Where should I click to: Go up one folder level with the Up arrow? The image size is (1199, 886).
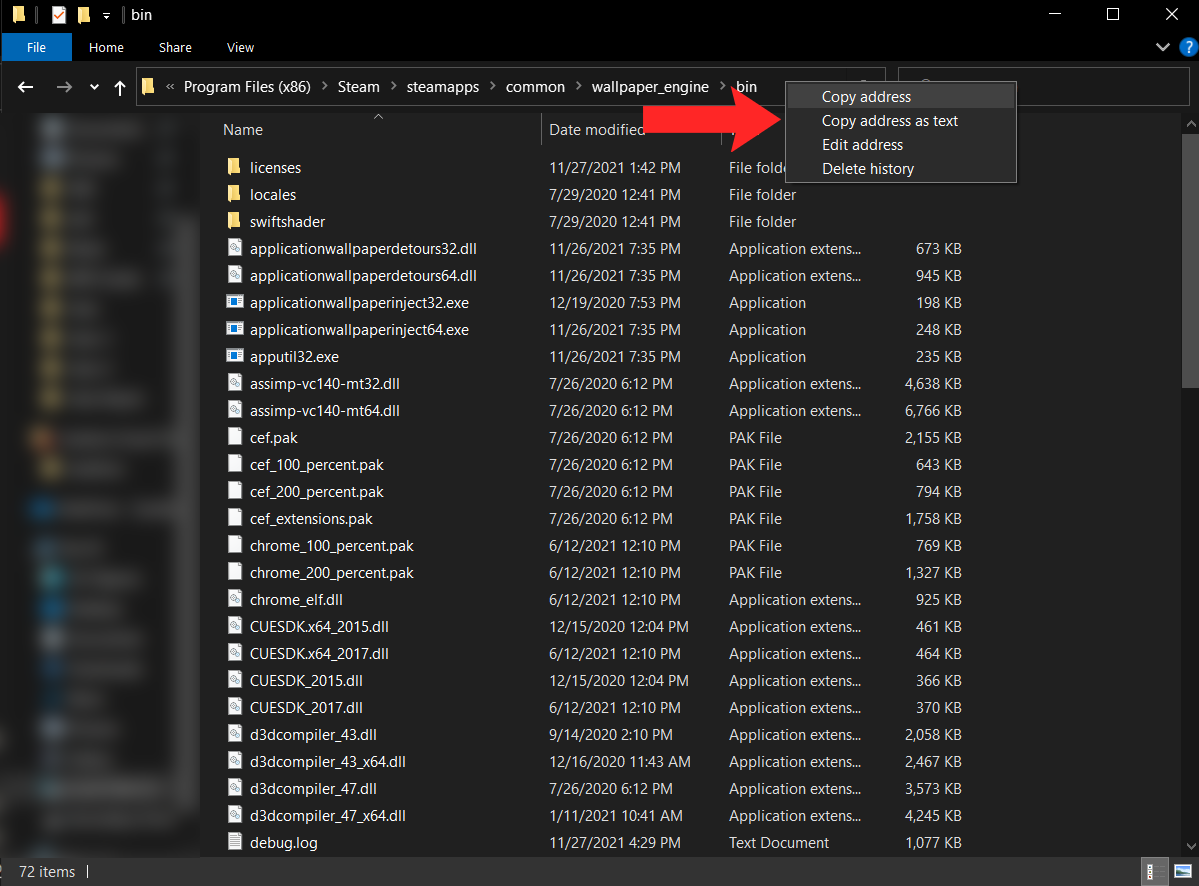[x=120, y=87]
